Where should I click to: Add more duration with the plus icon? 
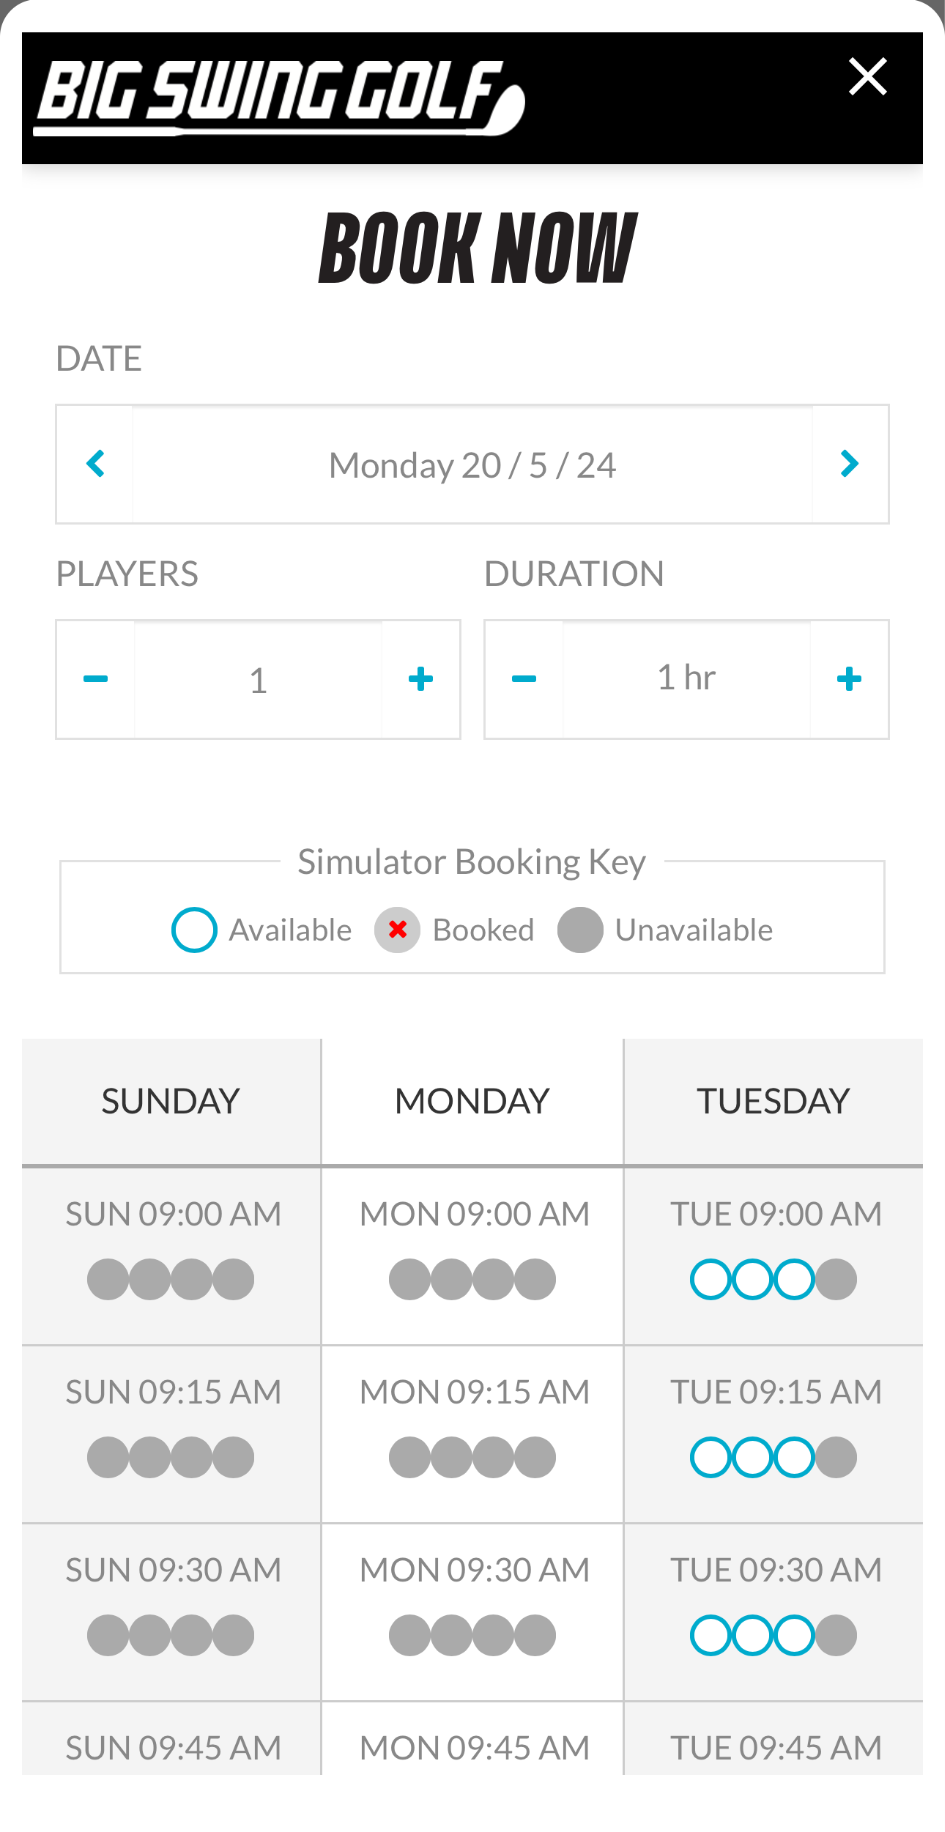tap(849, 679)
